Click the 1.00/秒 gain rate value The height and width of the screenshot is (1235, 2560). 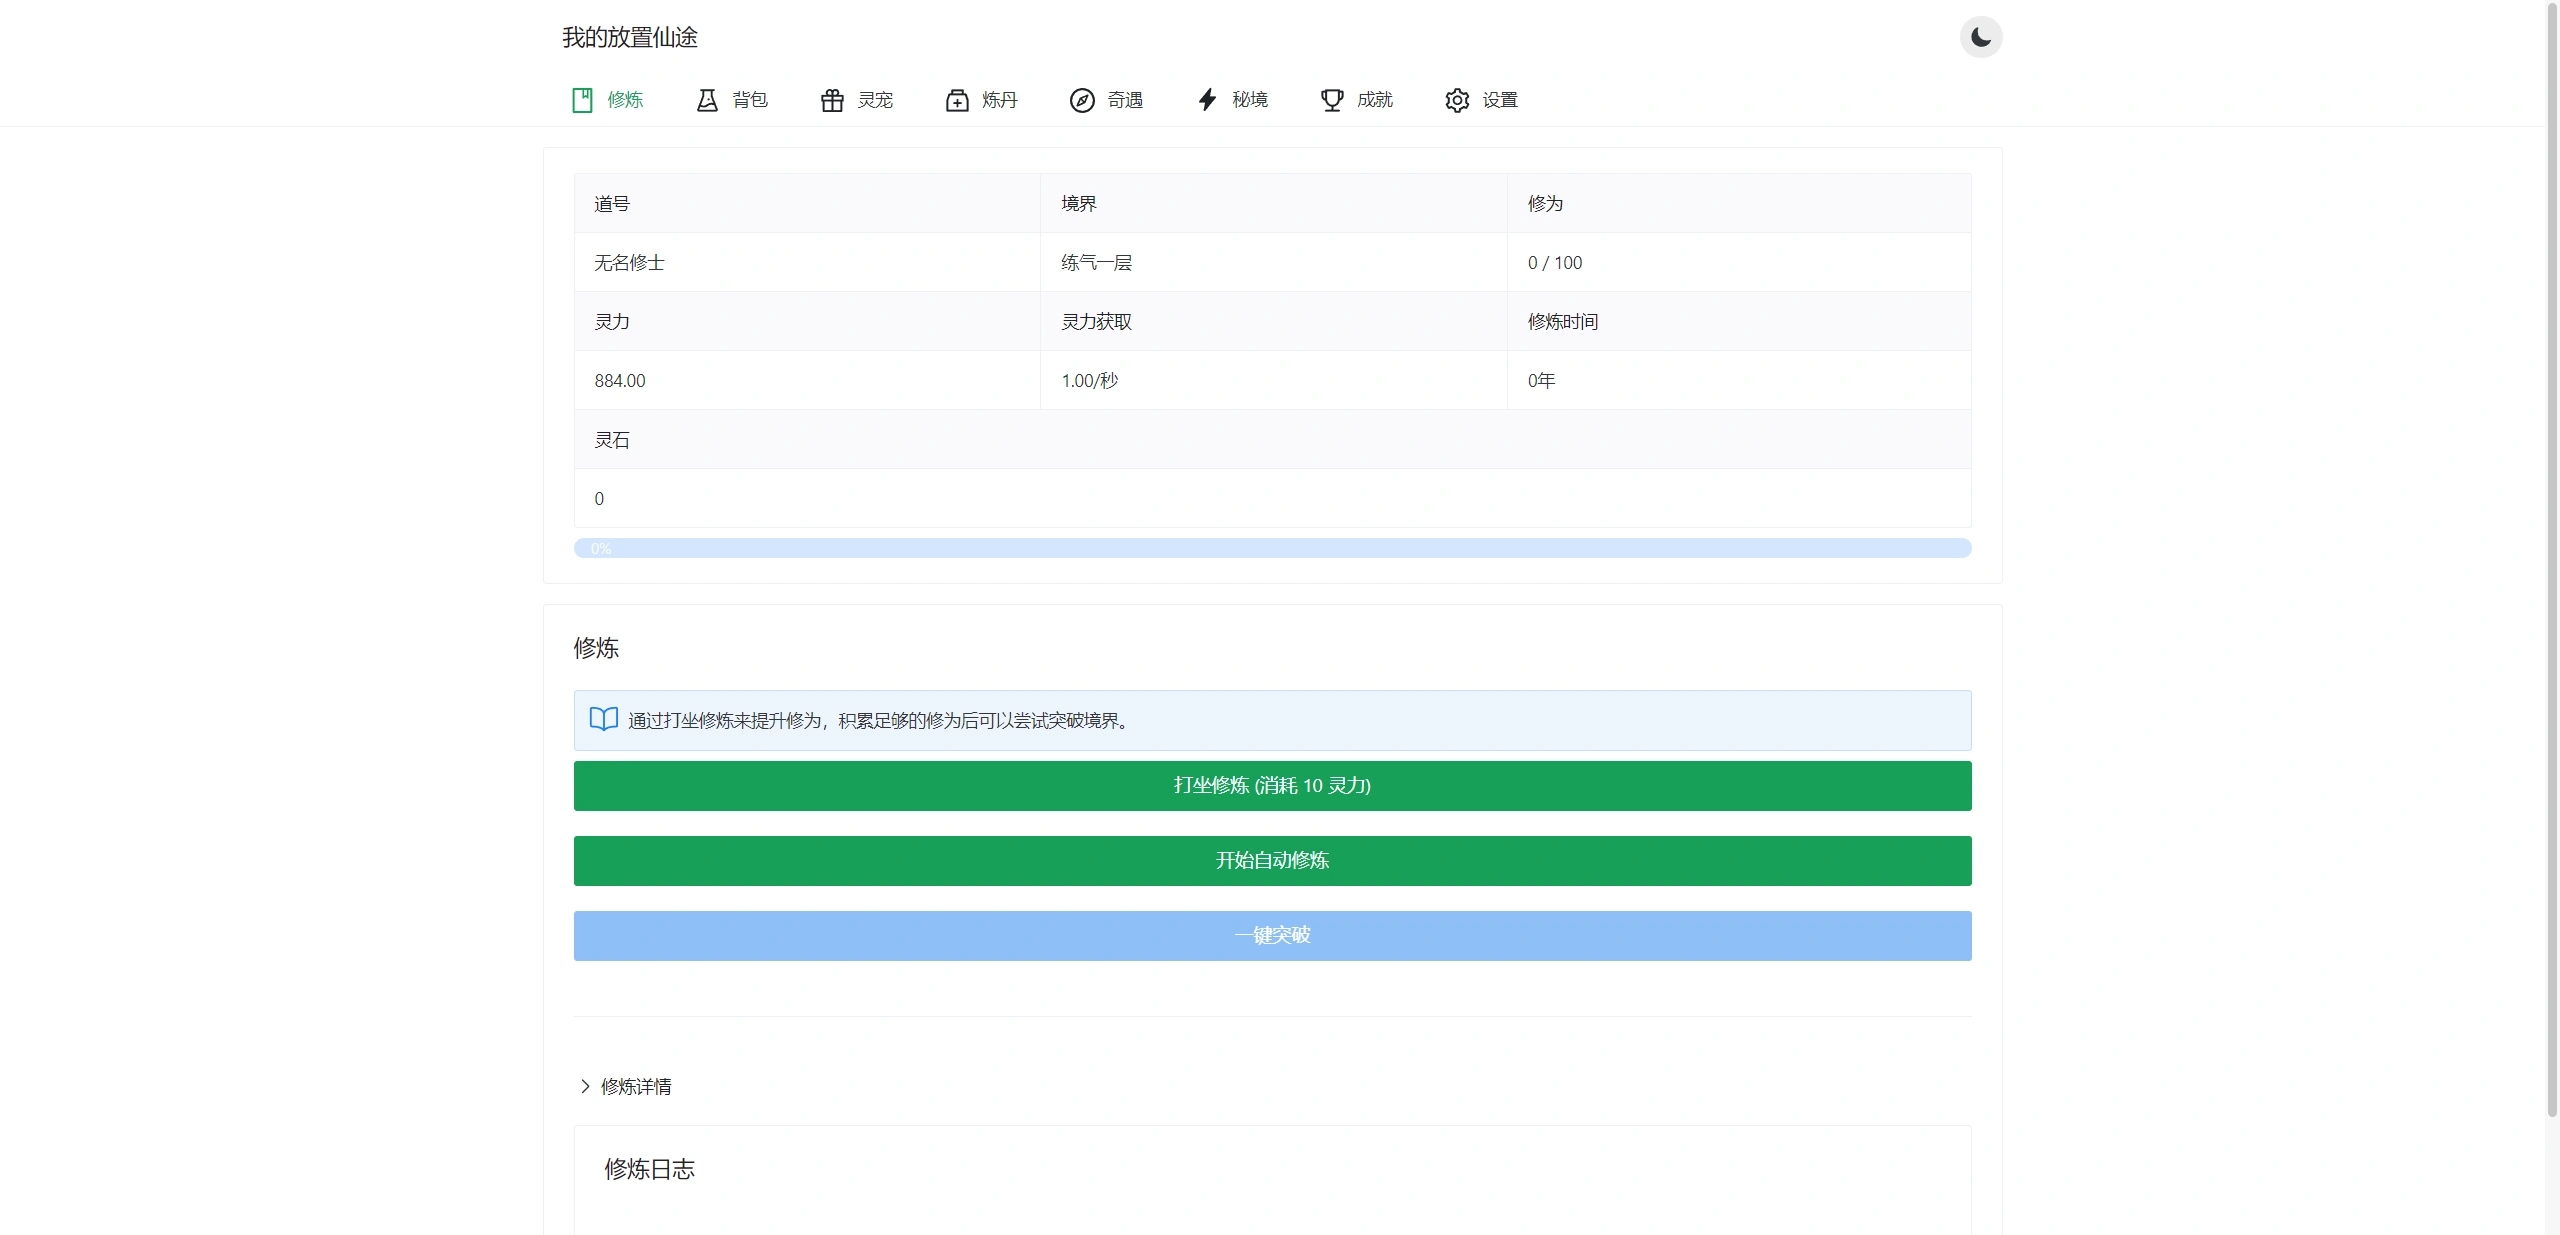(1090, 381)
